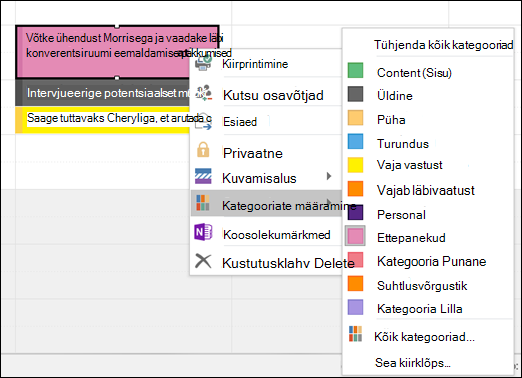Screen dimensions: 522x378
Task: Click the Kutsu osavõtjad people icon
Action: 204,93
